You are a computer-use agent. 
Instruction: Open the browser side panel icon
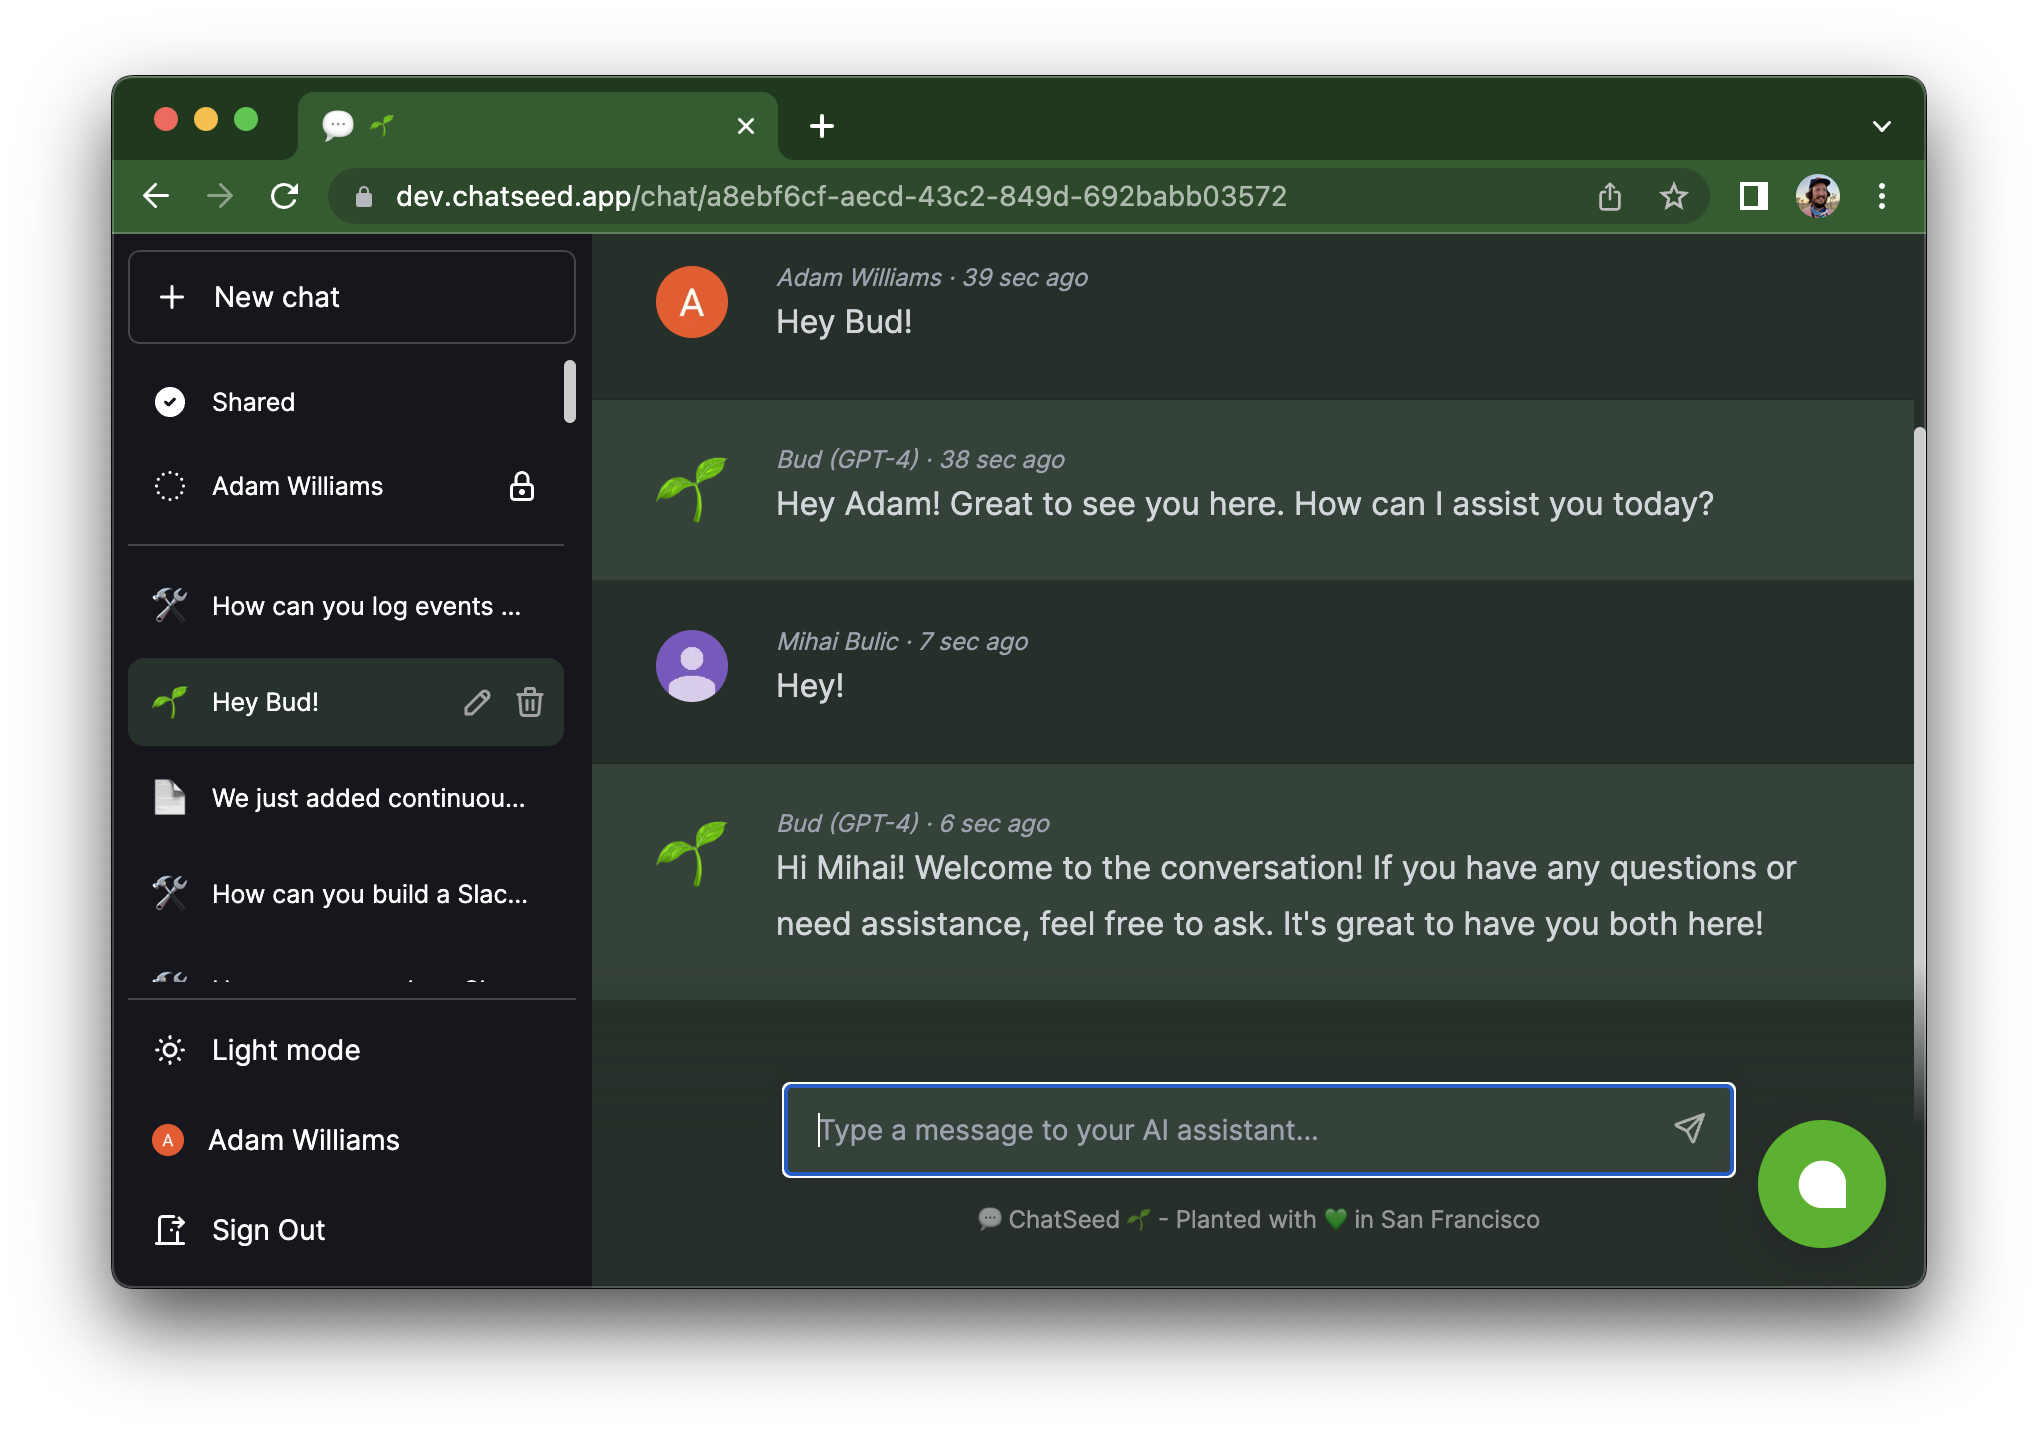click(x=1753, y=197)
